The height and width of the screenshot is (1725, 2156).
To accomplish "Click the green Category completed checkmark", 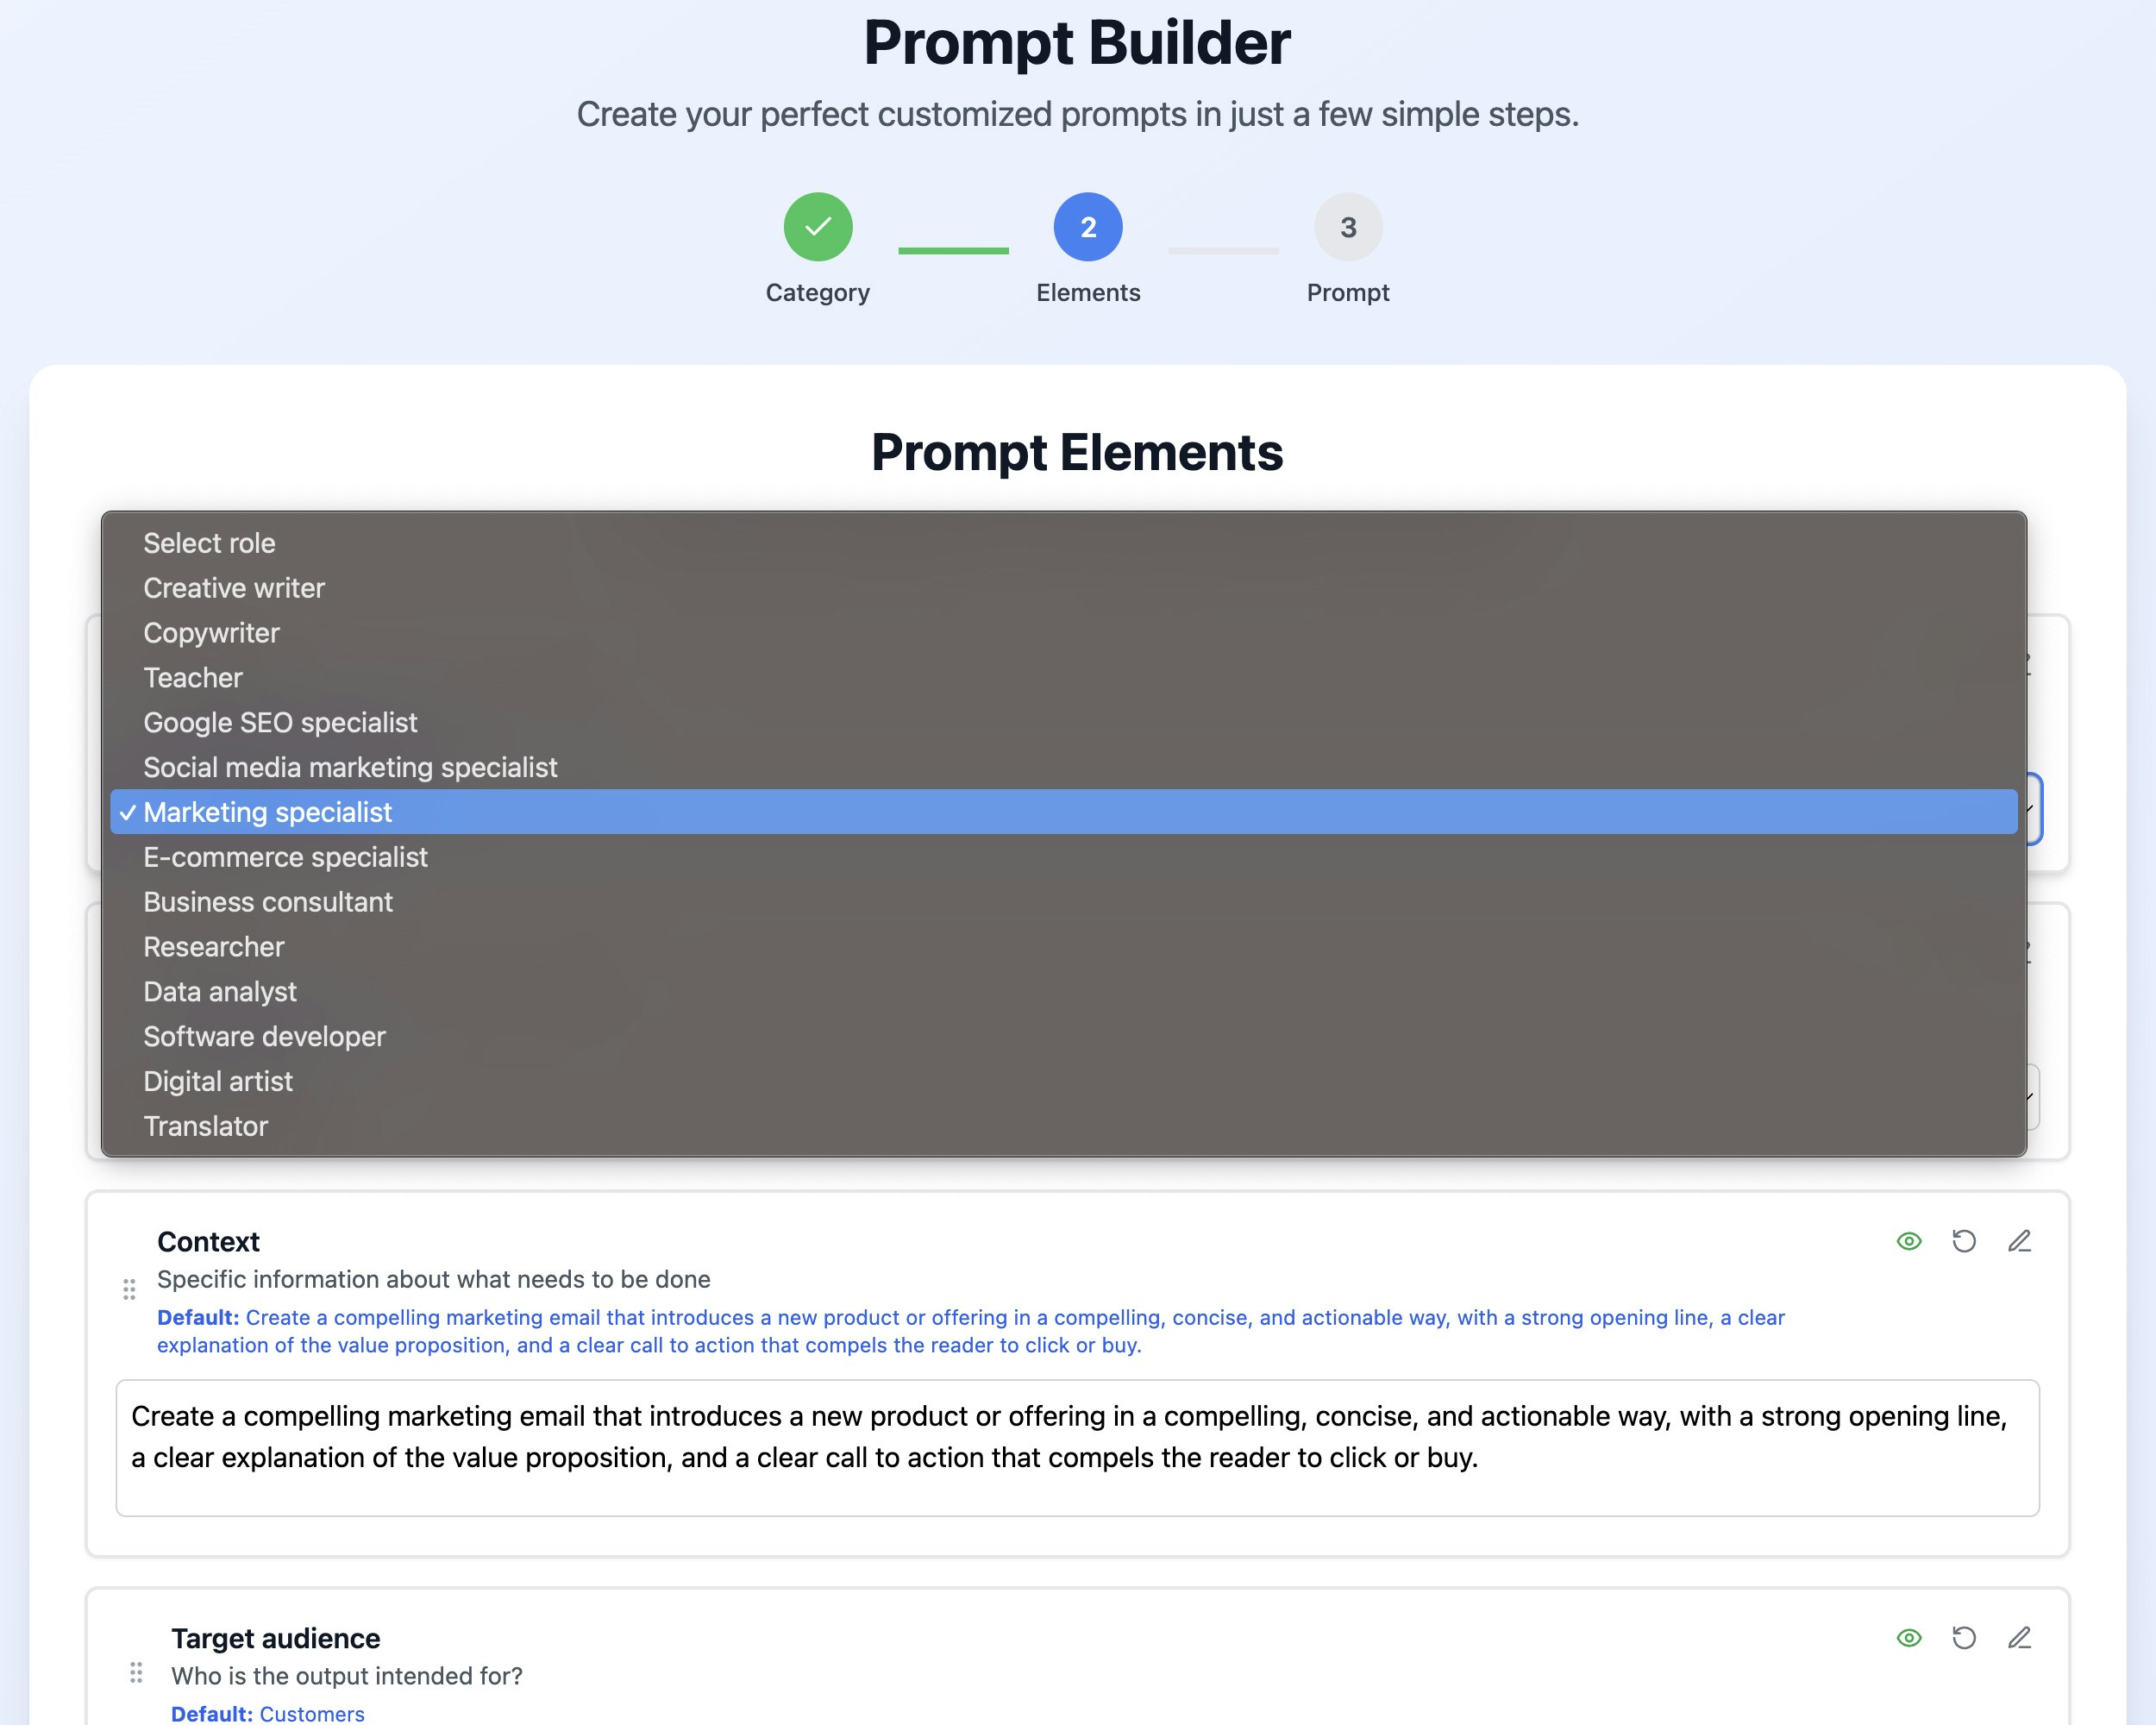I will point(817,227).
